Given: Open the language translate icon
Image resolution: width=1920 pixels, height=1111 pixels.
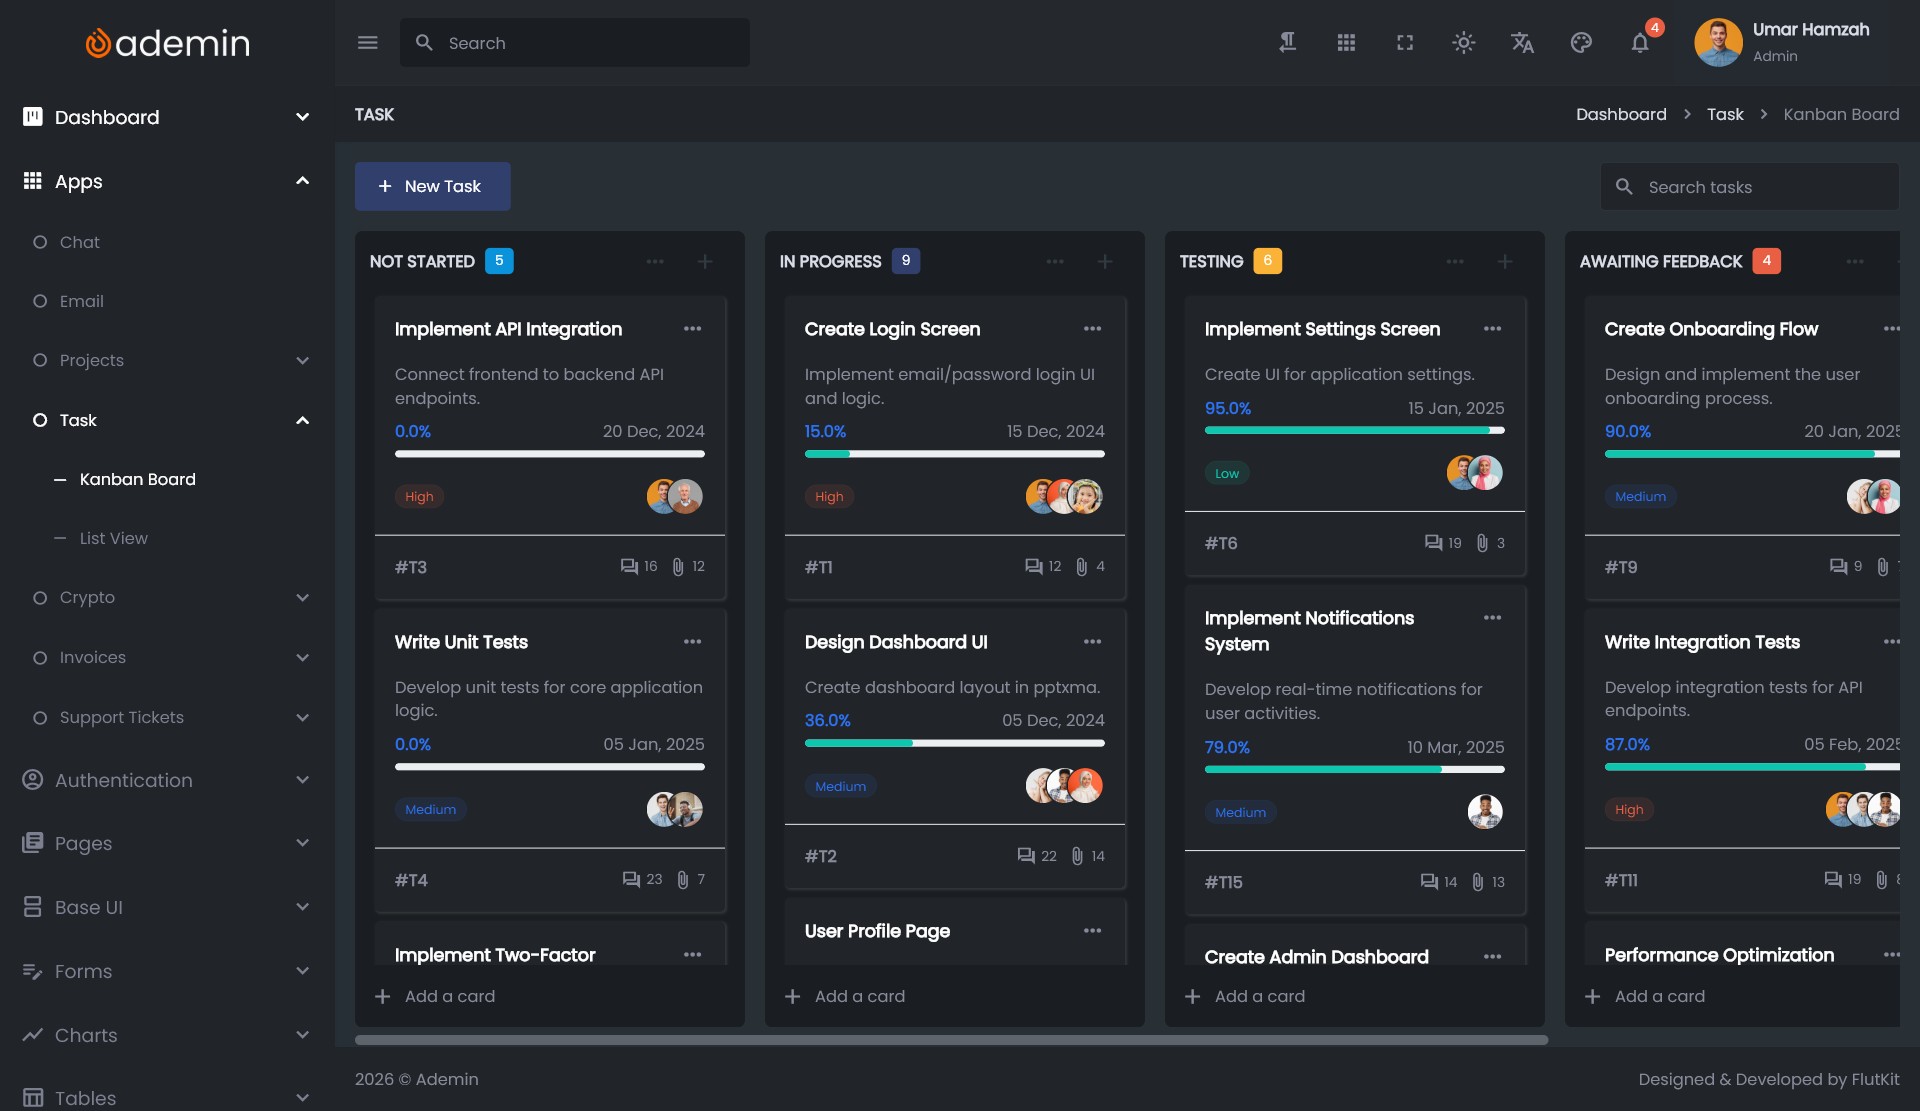Looking at the screenshot, I should (x=1522, y=43).
